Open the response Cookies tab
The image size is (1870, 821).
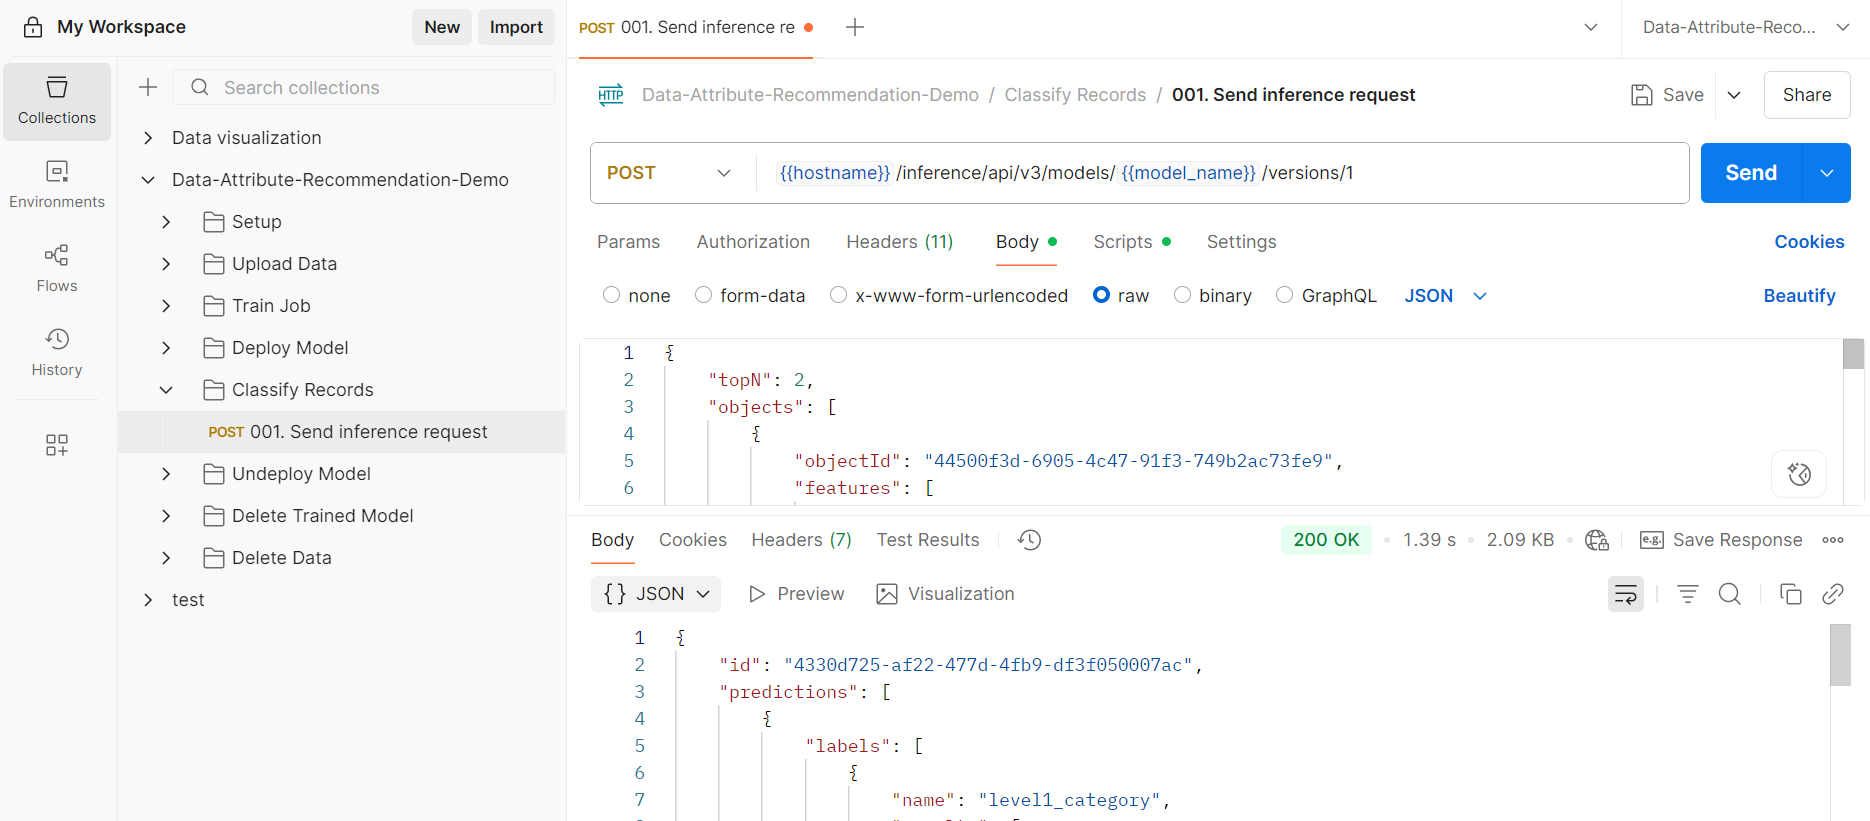coord(692,540)
